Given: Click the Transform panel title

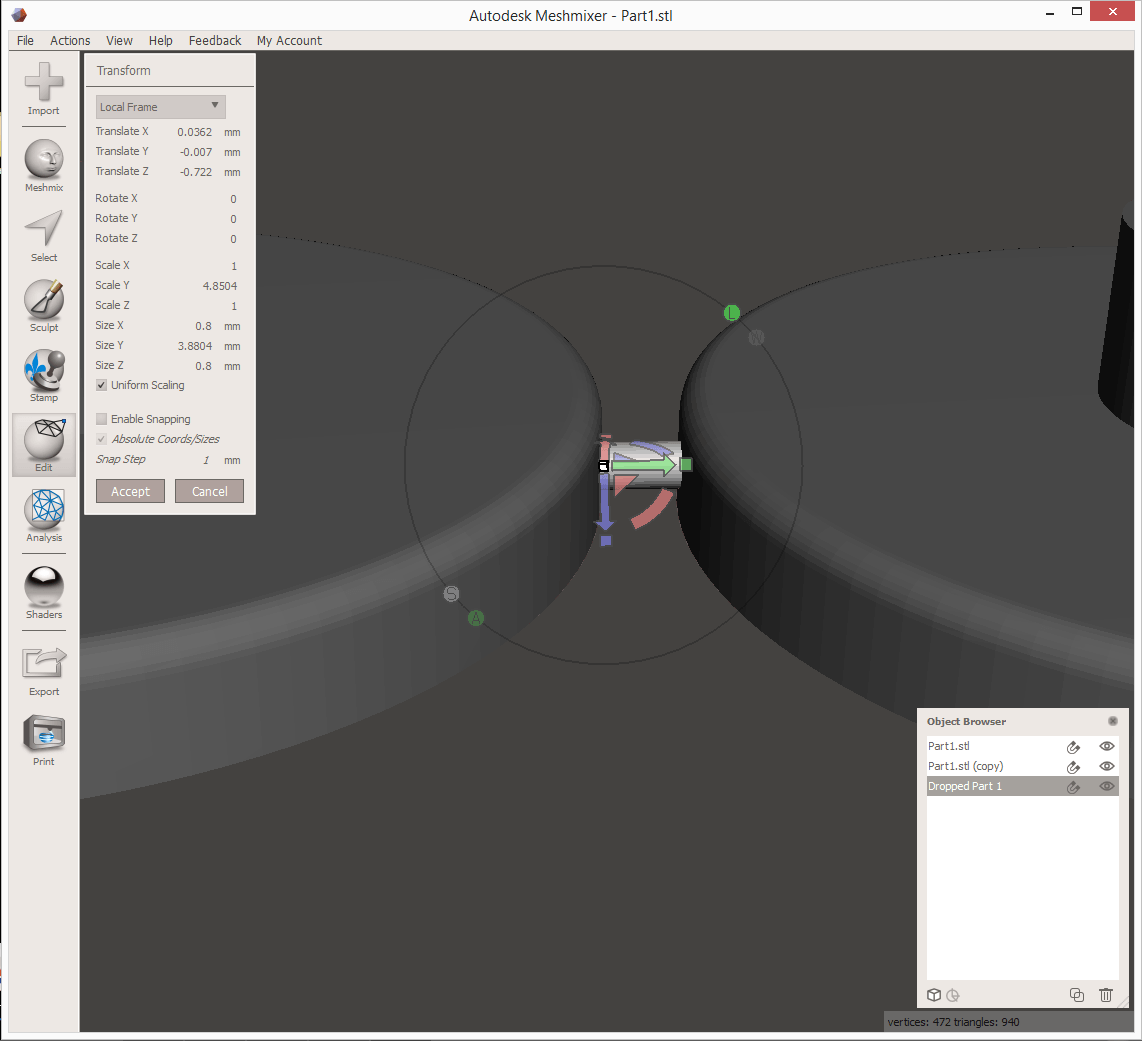Looking at the screenshot, I should (124, 71).
